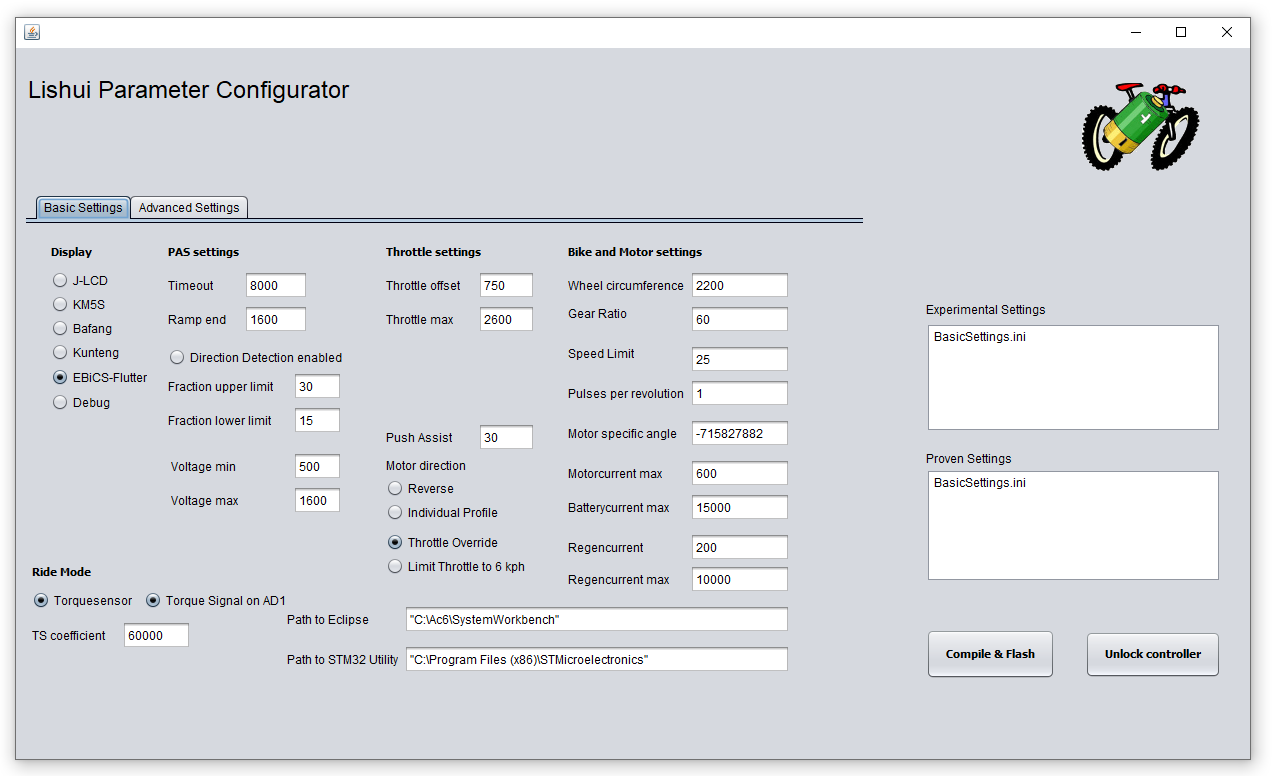The image size is (1274, 776).
Task: Toggle Torque Signal on AD1
Action: tap(216, 600)
